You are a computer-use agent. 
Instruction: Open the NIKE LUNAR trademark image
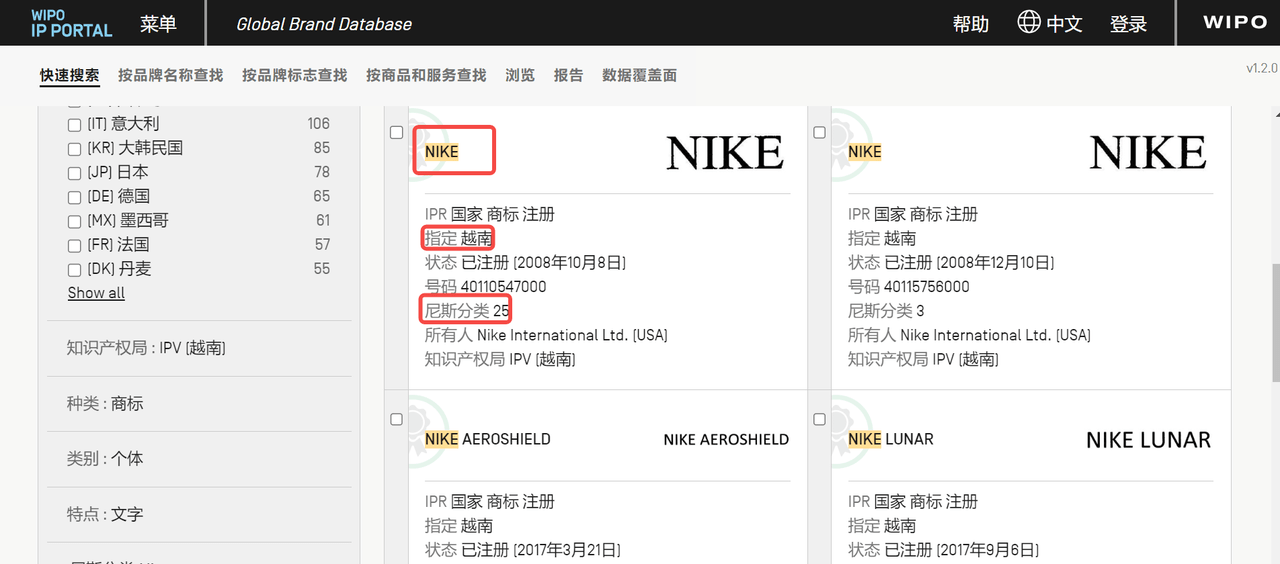[1148, 440]
